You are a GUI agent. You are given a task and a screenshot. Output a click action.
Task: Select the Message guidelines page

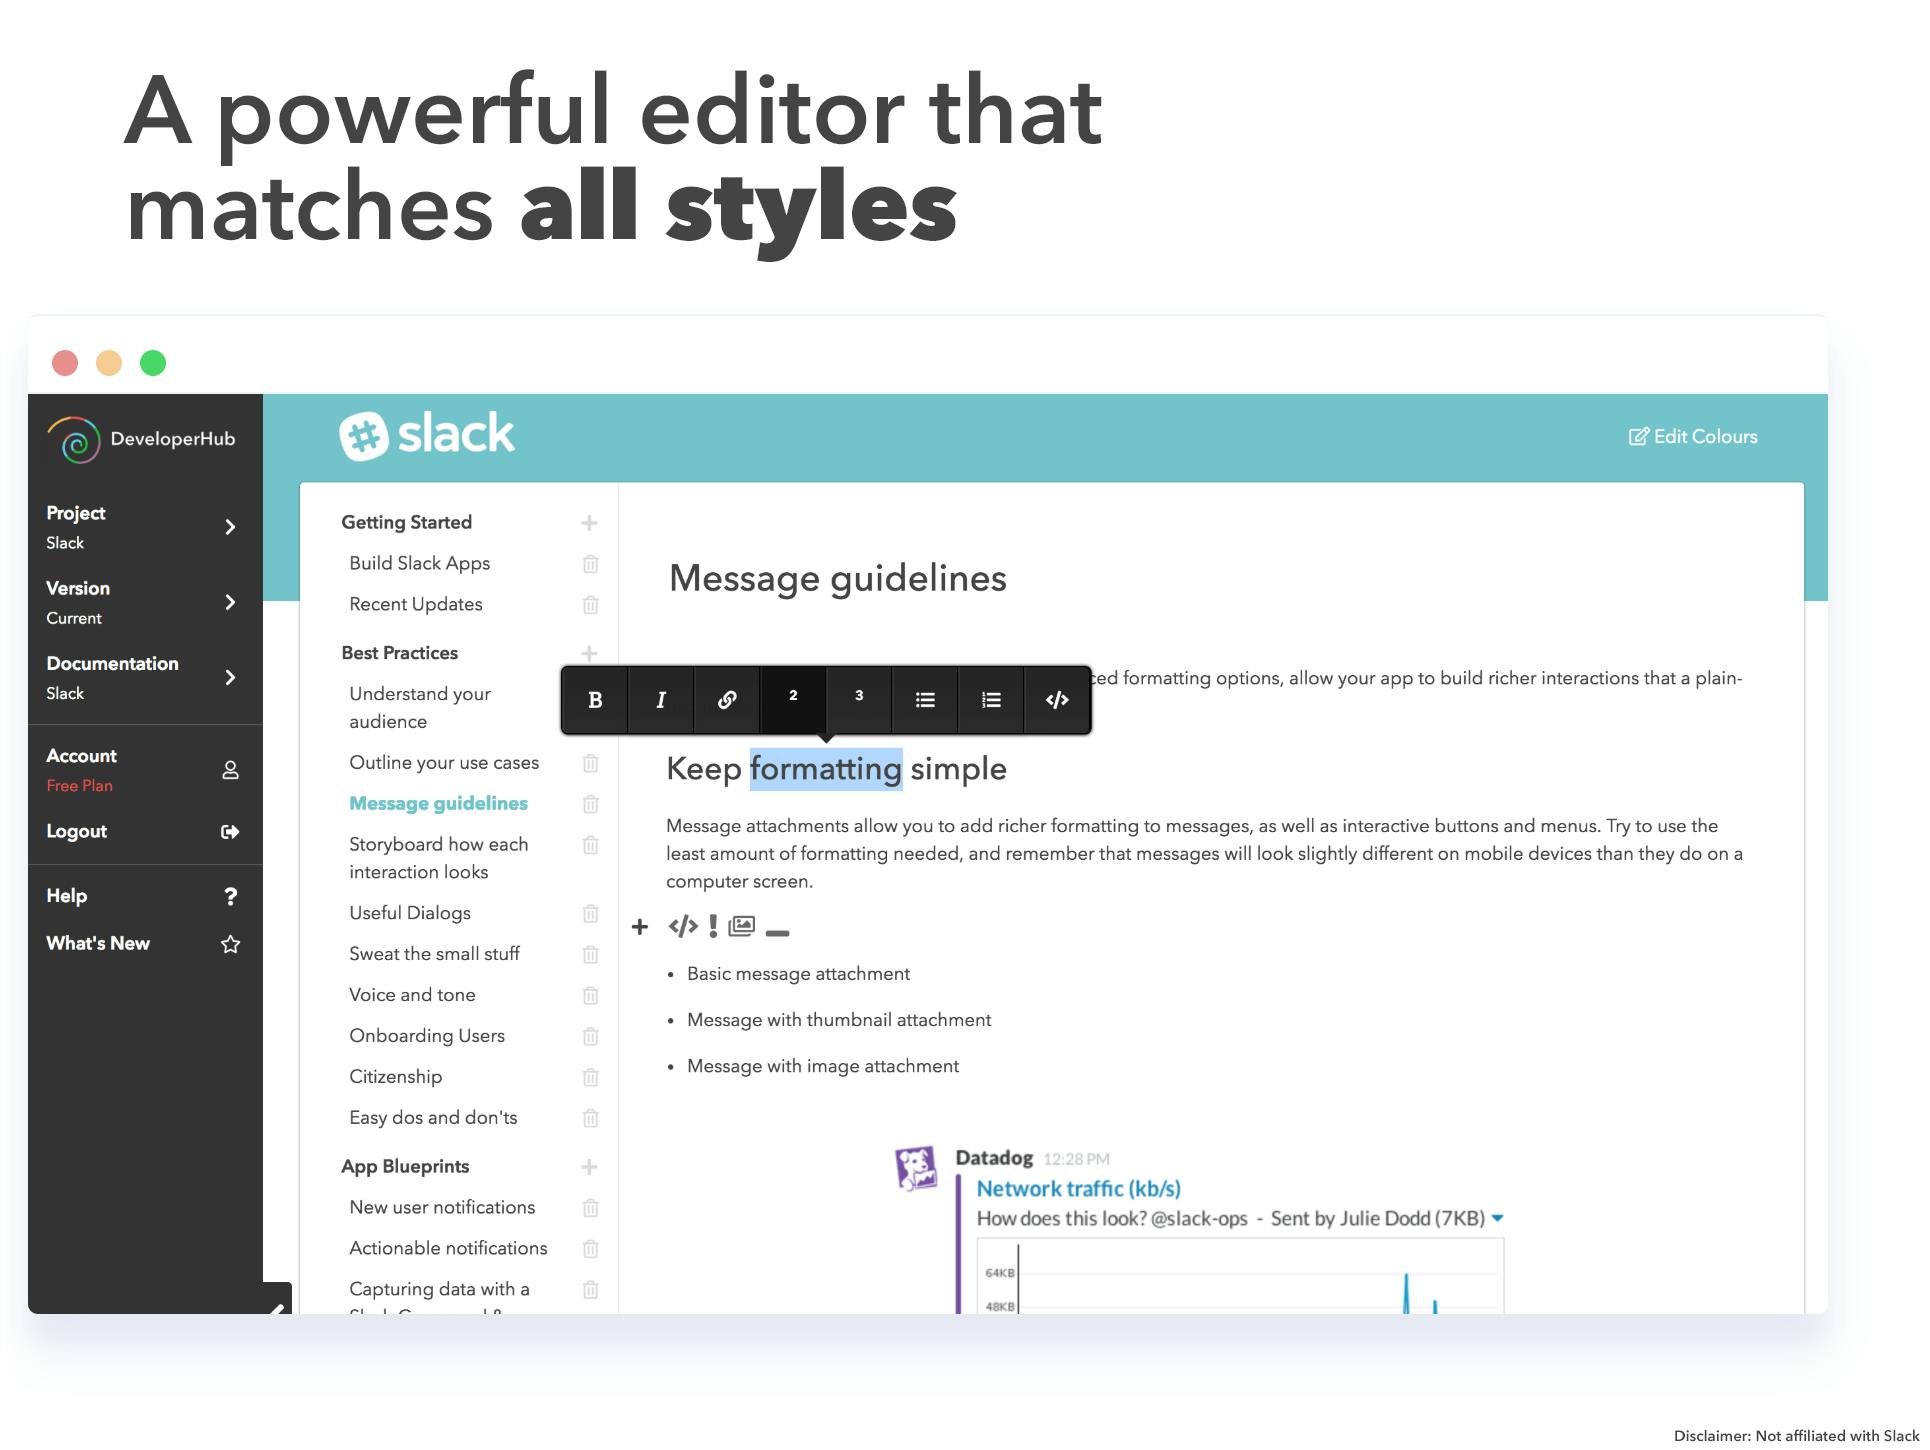[438, 803]
